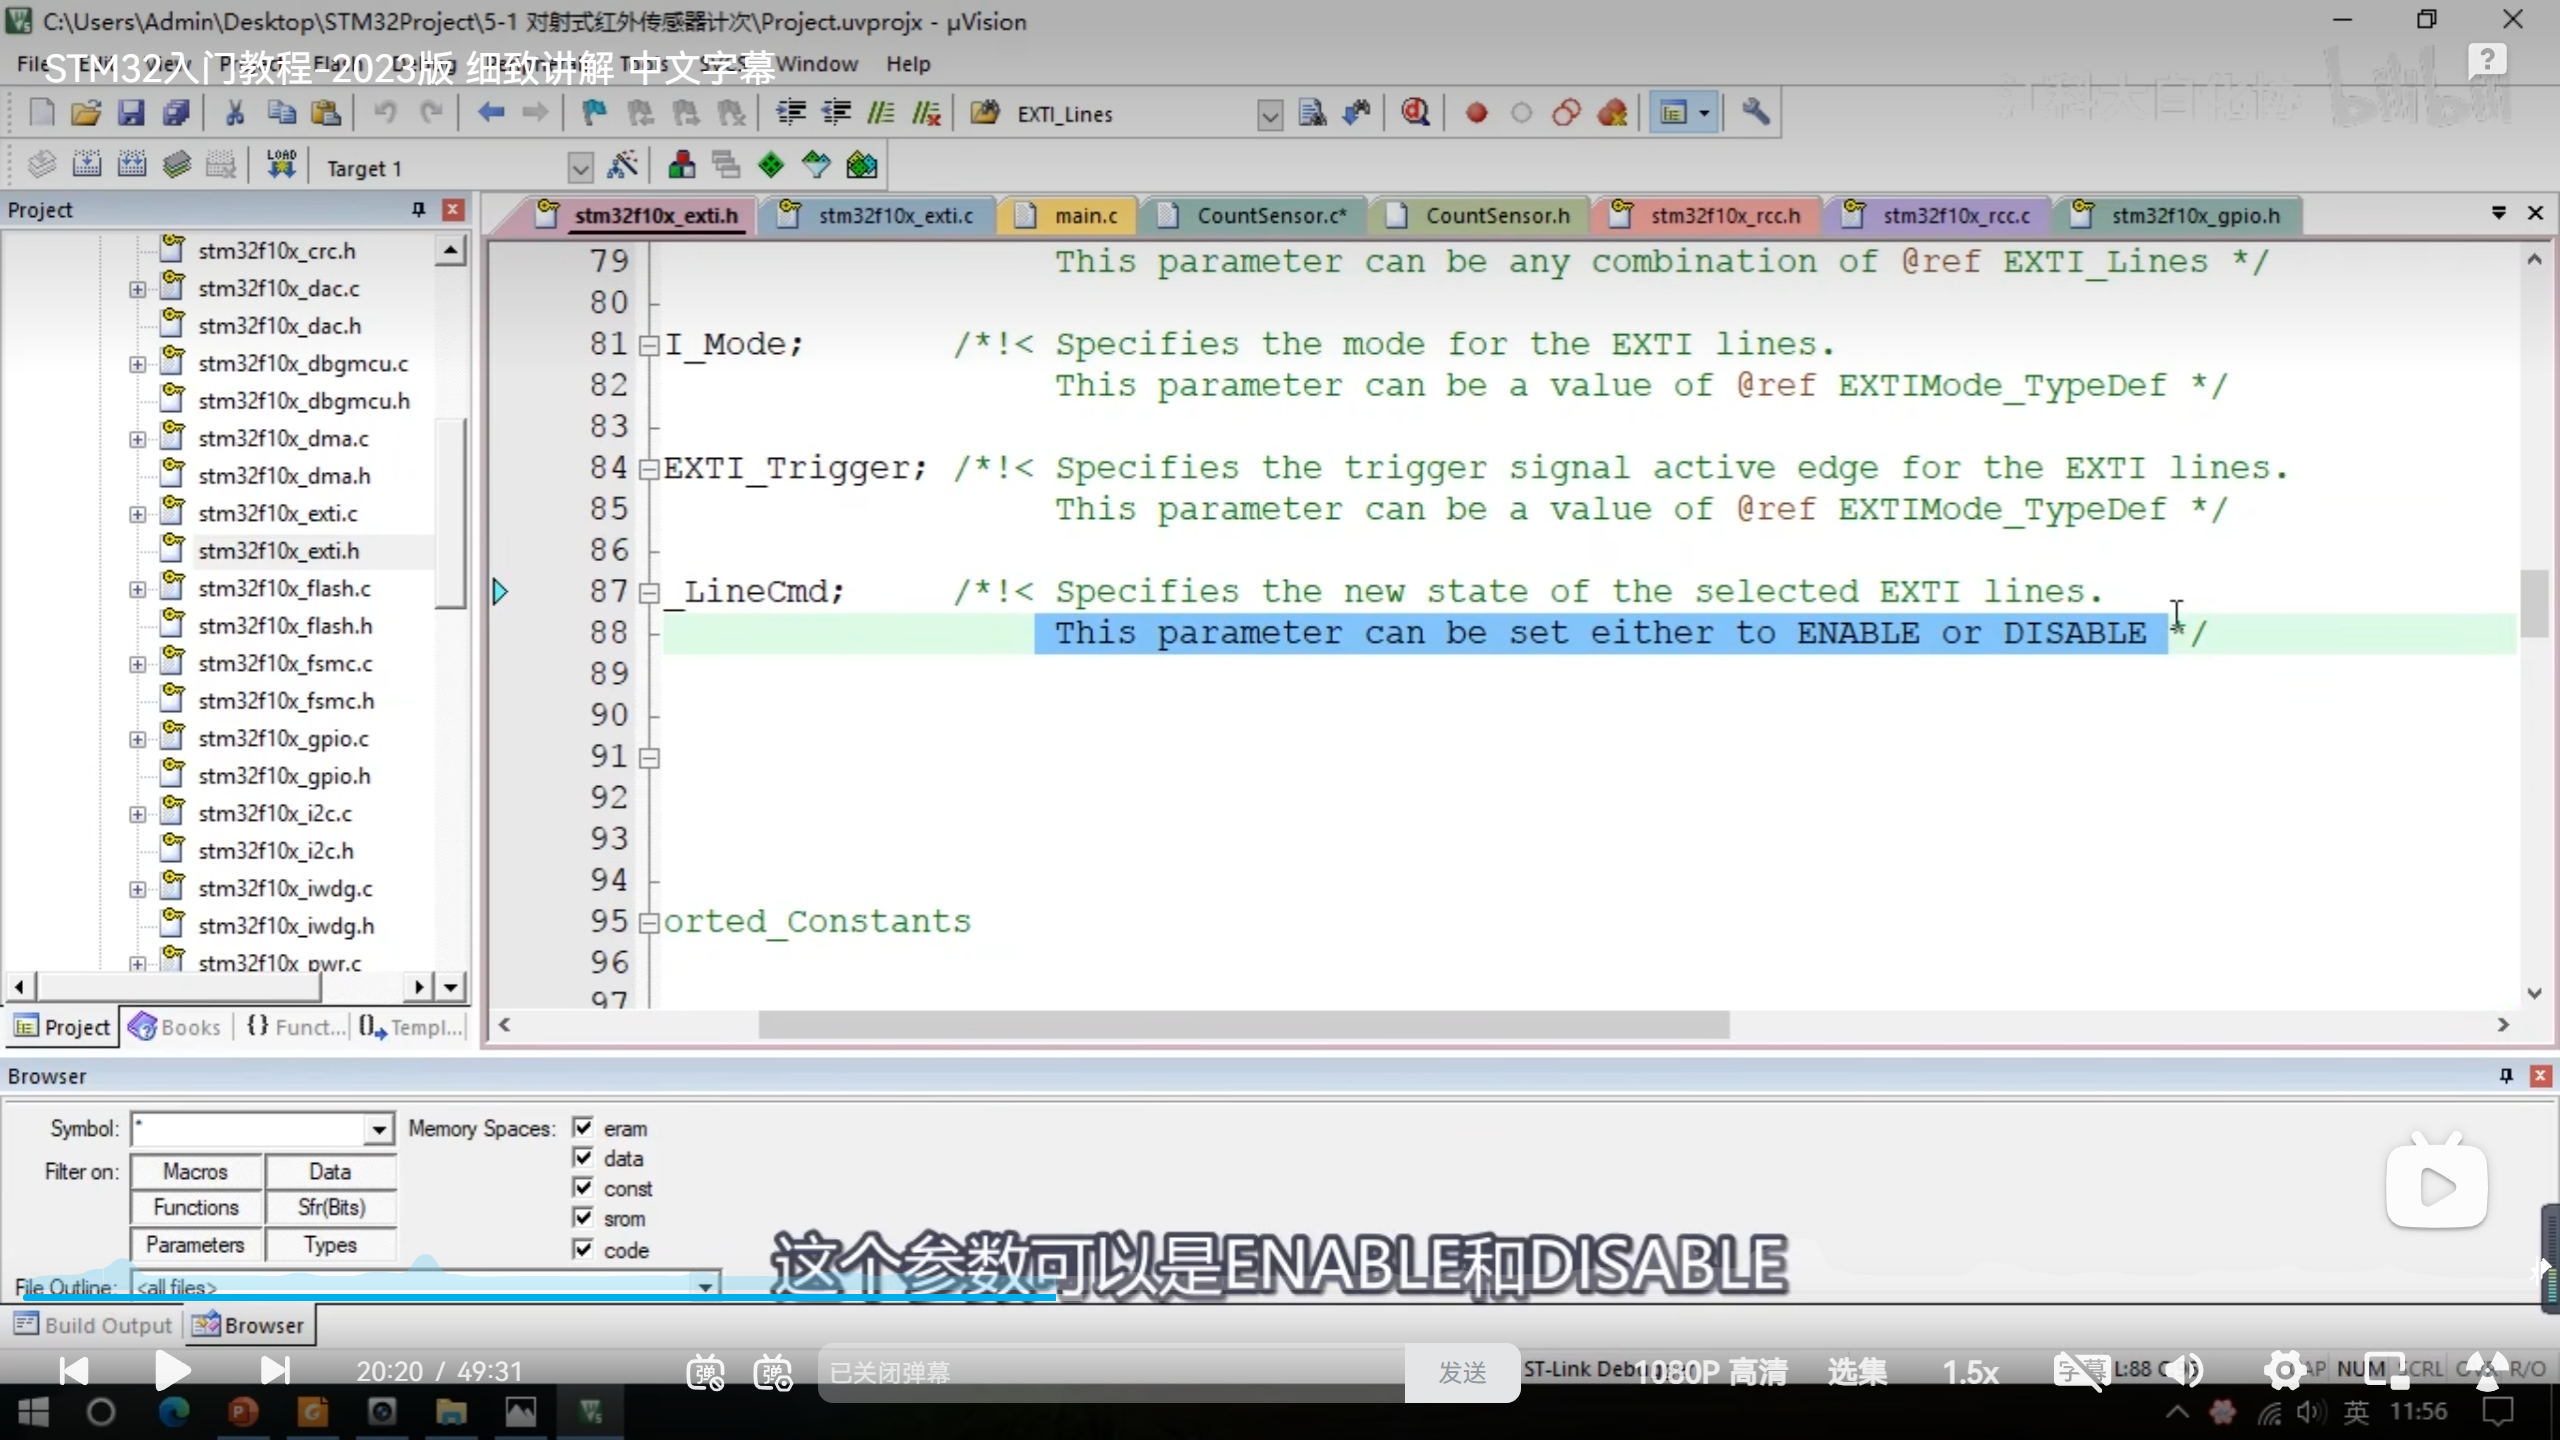Image resolution: width=2560 pixels, height=1440 pixels.
Task: Uncheck the eram memory space checkbox
Action: [583, 1128]
